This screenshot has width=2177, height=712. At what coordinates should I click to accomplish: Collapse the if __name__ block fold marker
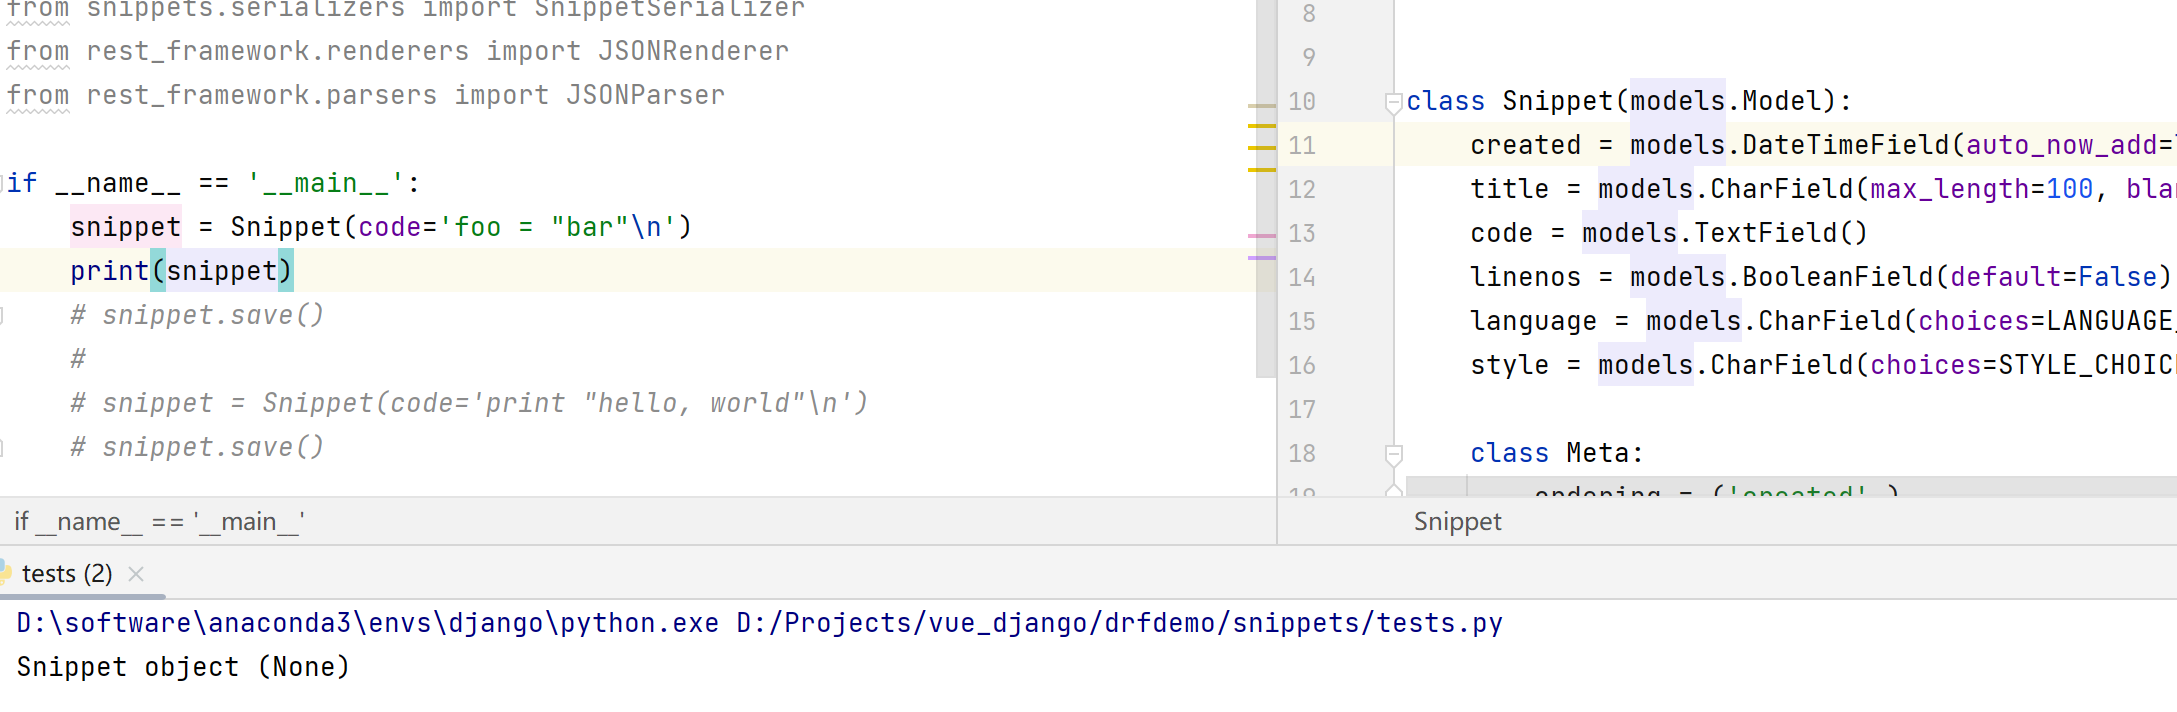(x=4, y=183)
